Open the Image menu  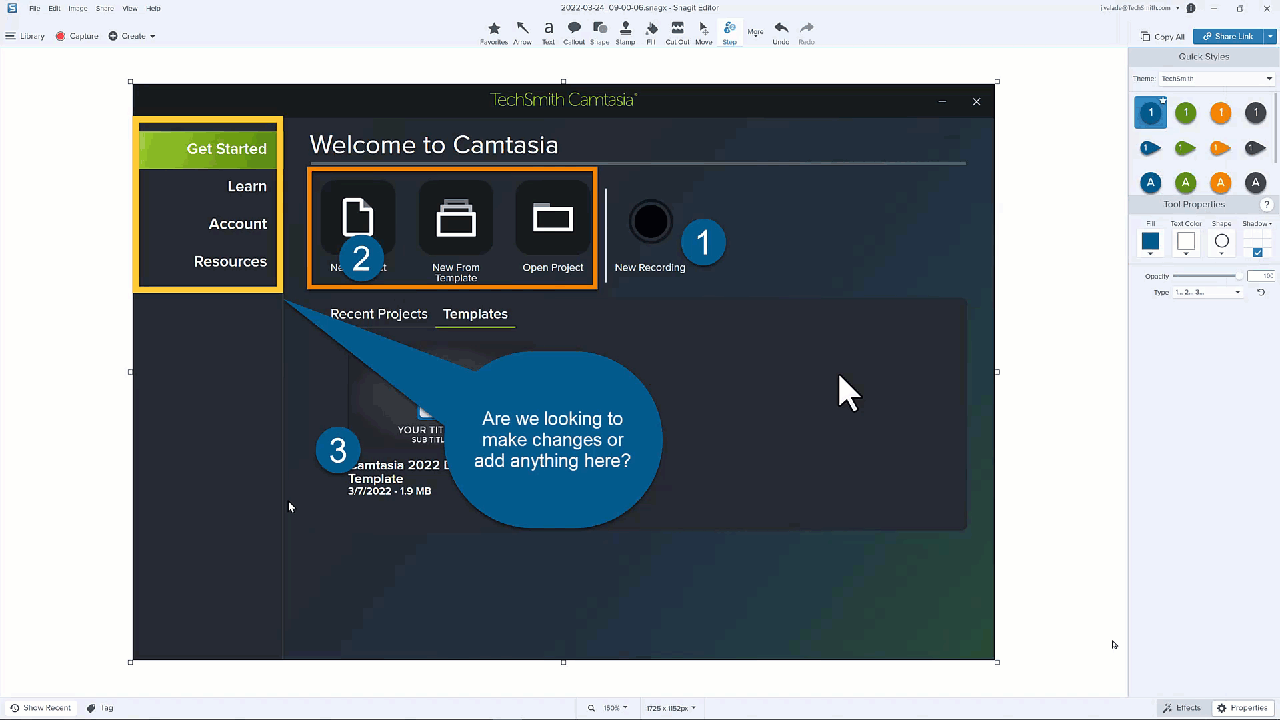(x=78, y=8)
